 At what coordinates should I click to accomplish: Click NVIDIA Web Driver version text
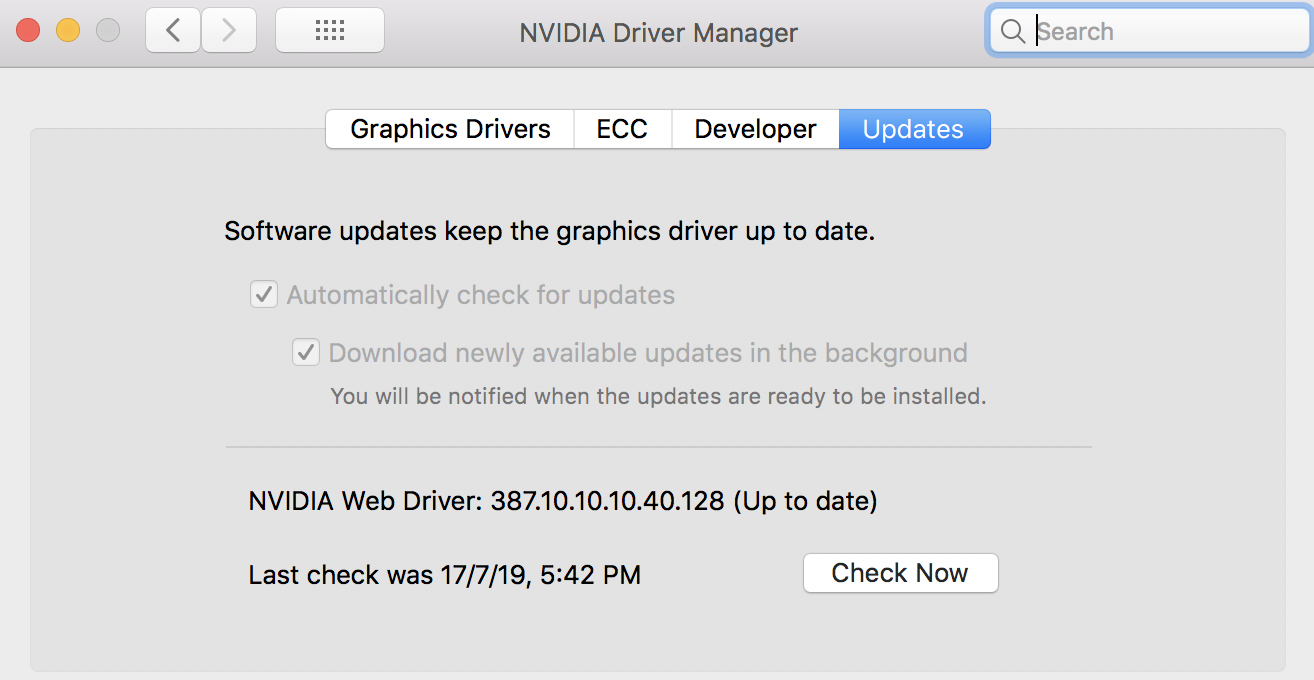coord(563,500)
